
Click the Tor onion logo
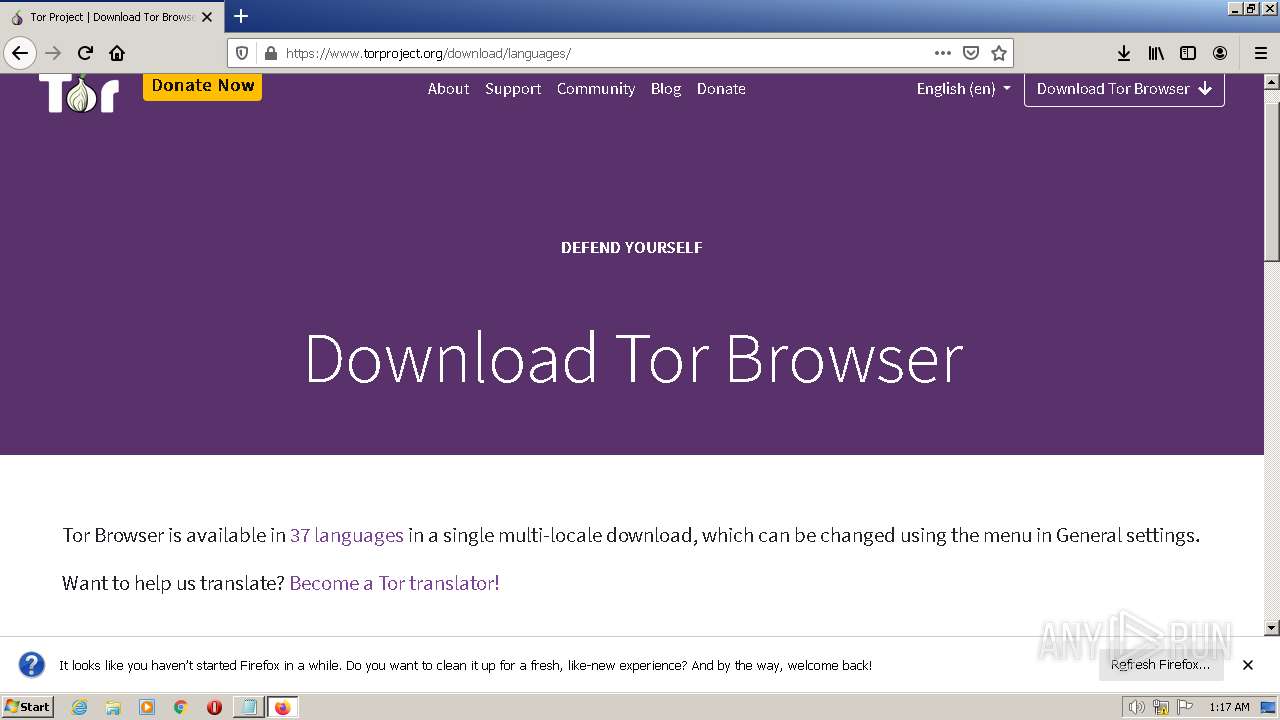(x=79, y=93)
